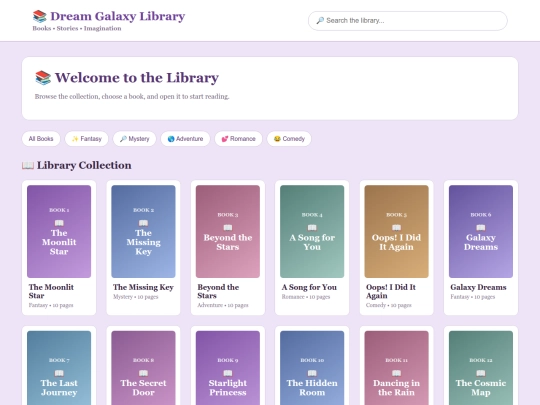Open The Hidden Room book cover
Viewport: 540px width, 405px height.
point(312,368)
